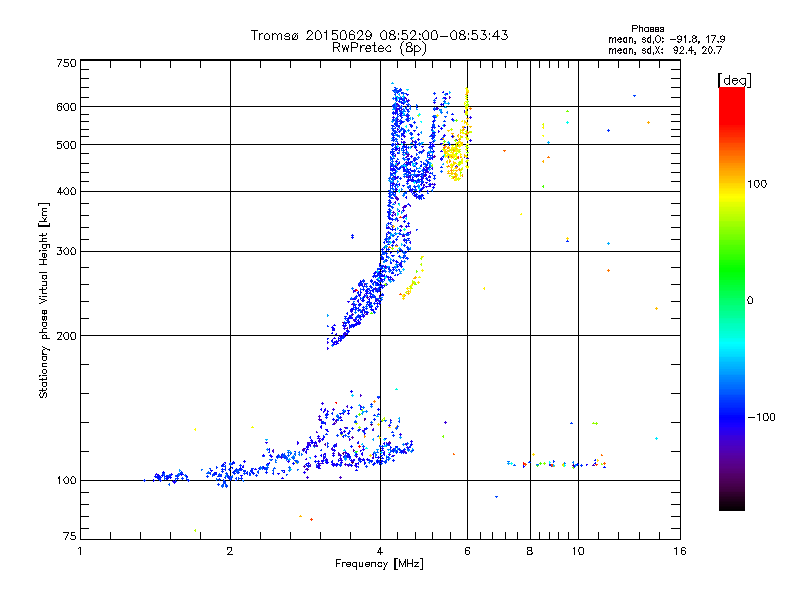Click the '100' height axis tick label
This screenshot has height=600, width=800.
tap(66, 481)
